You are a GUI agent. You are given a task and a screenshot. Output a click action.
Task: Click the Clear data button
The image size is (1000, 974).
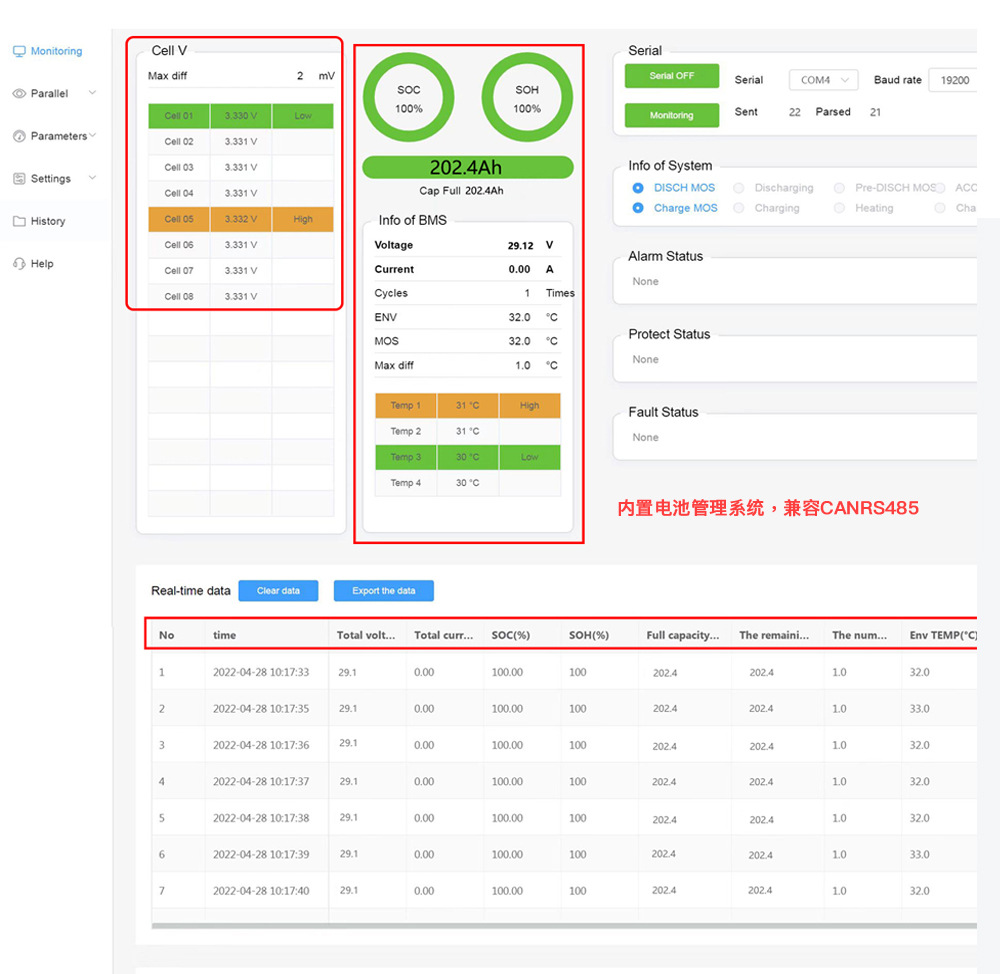(x=278, y=591)
